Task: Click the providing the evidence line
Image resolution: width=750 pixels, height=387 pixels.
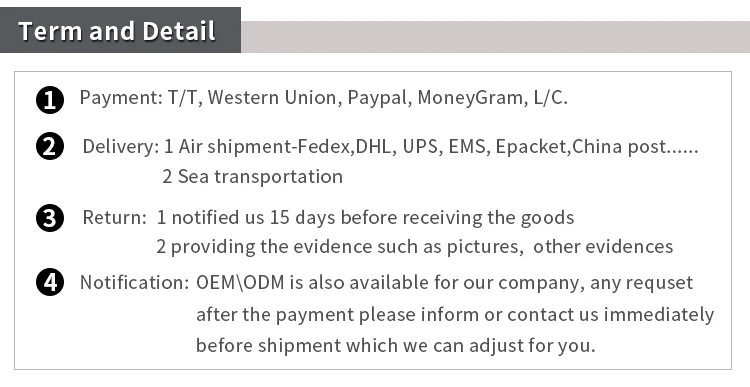Action: 415,247
